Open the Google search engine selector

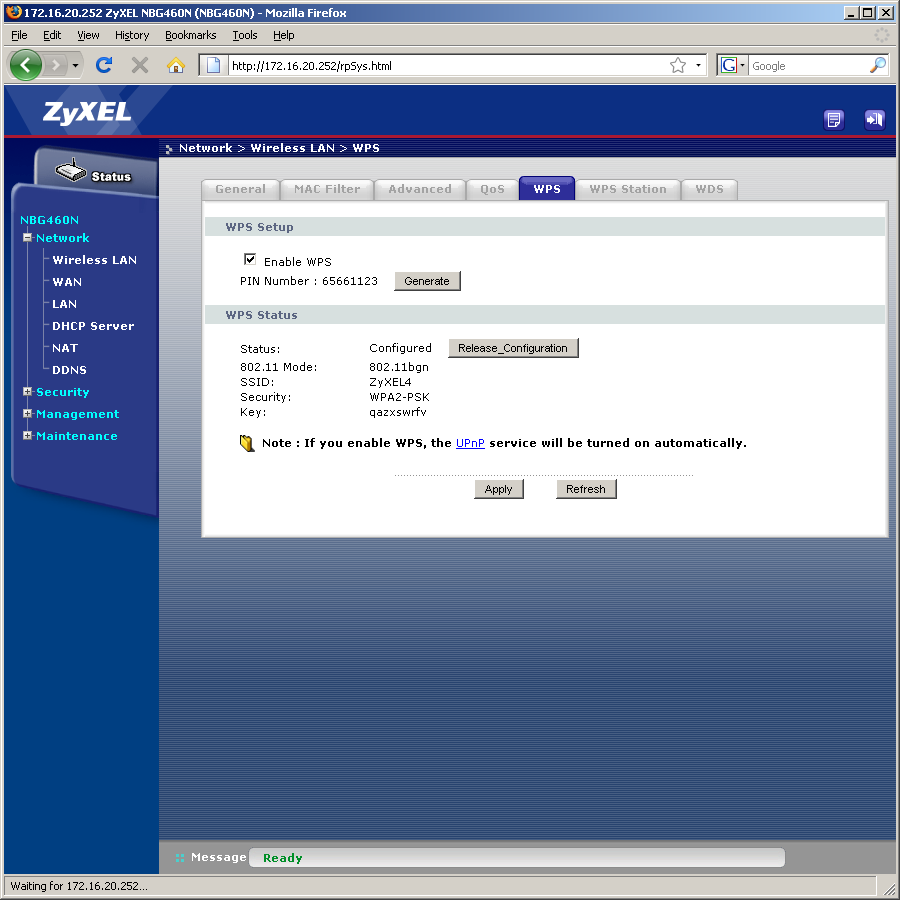[732, 65]
